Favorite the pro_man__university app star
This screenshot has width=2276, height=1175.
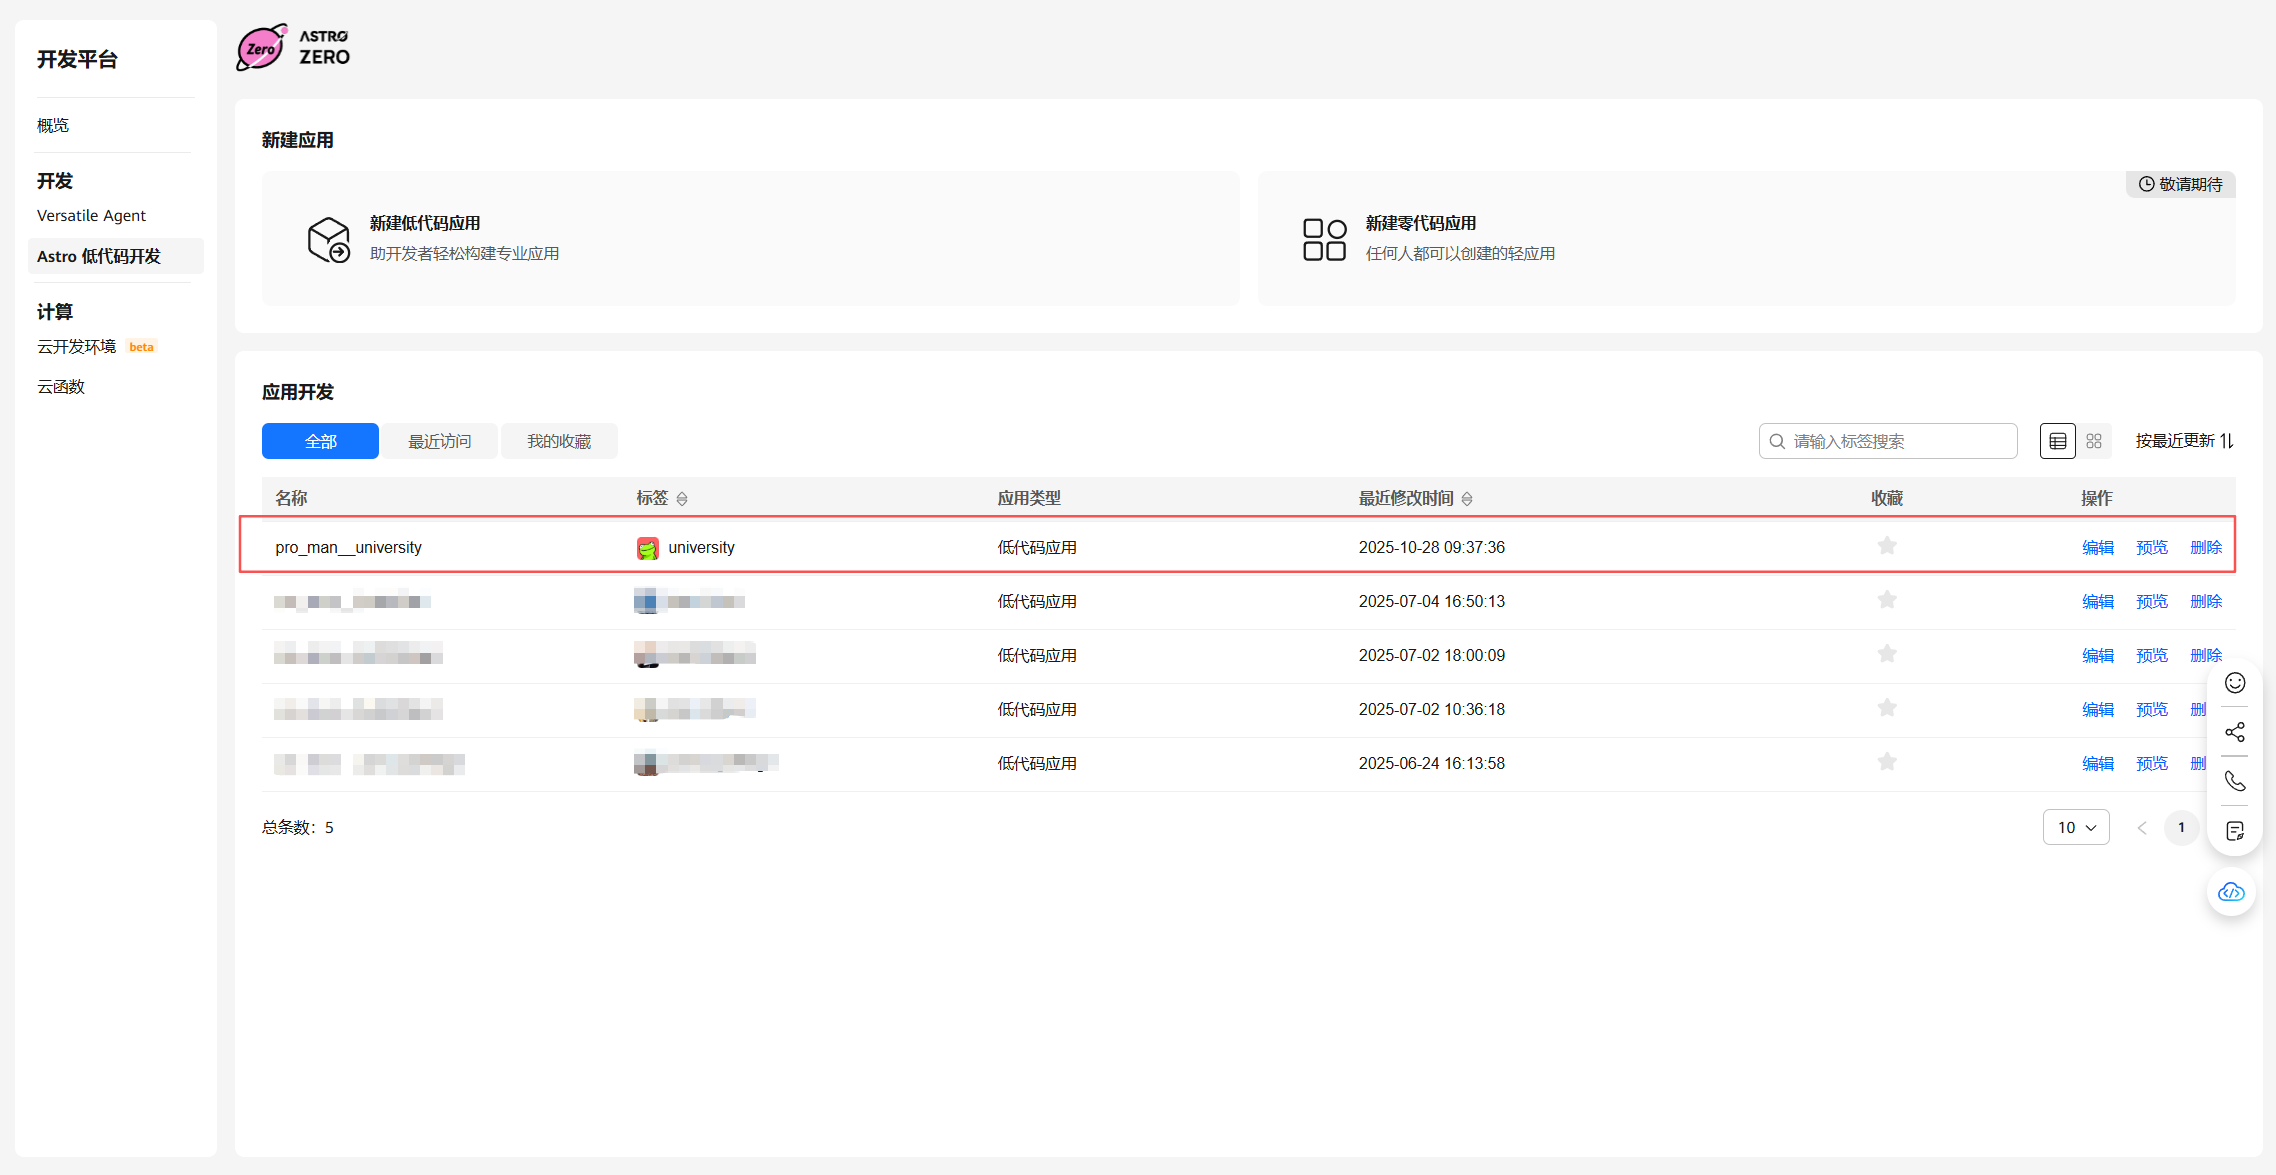pos(1887,546)
